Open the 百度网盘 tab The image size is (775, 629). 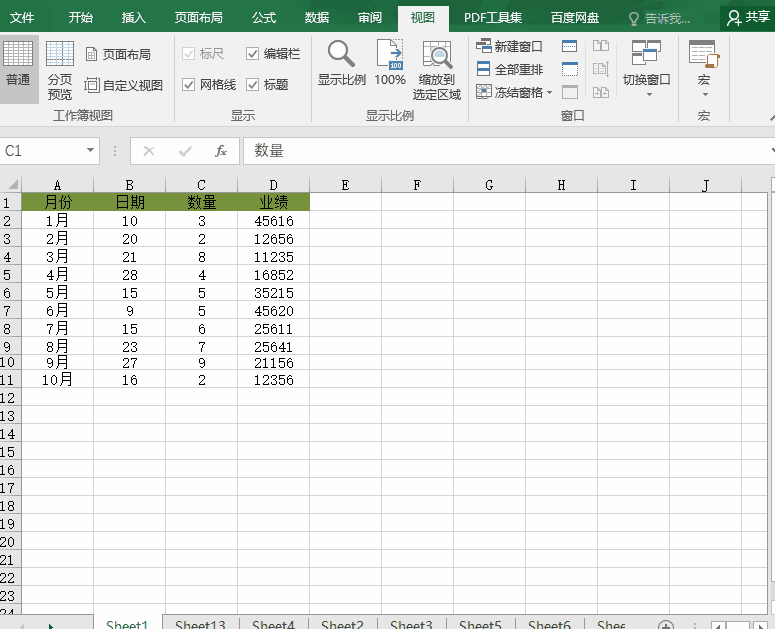pyautogui.click(x=575, y=18)
